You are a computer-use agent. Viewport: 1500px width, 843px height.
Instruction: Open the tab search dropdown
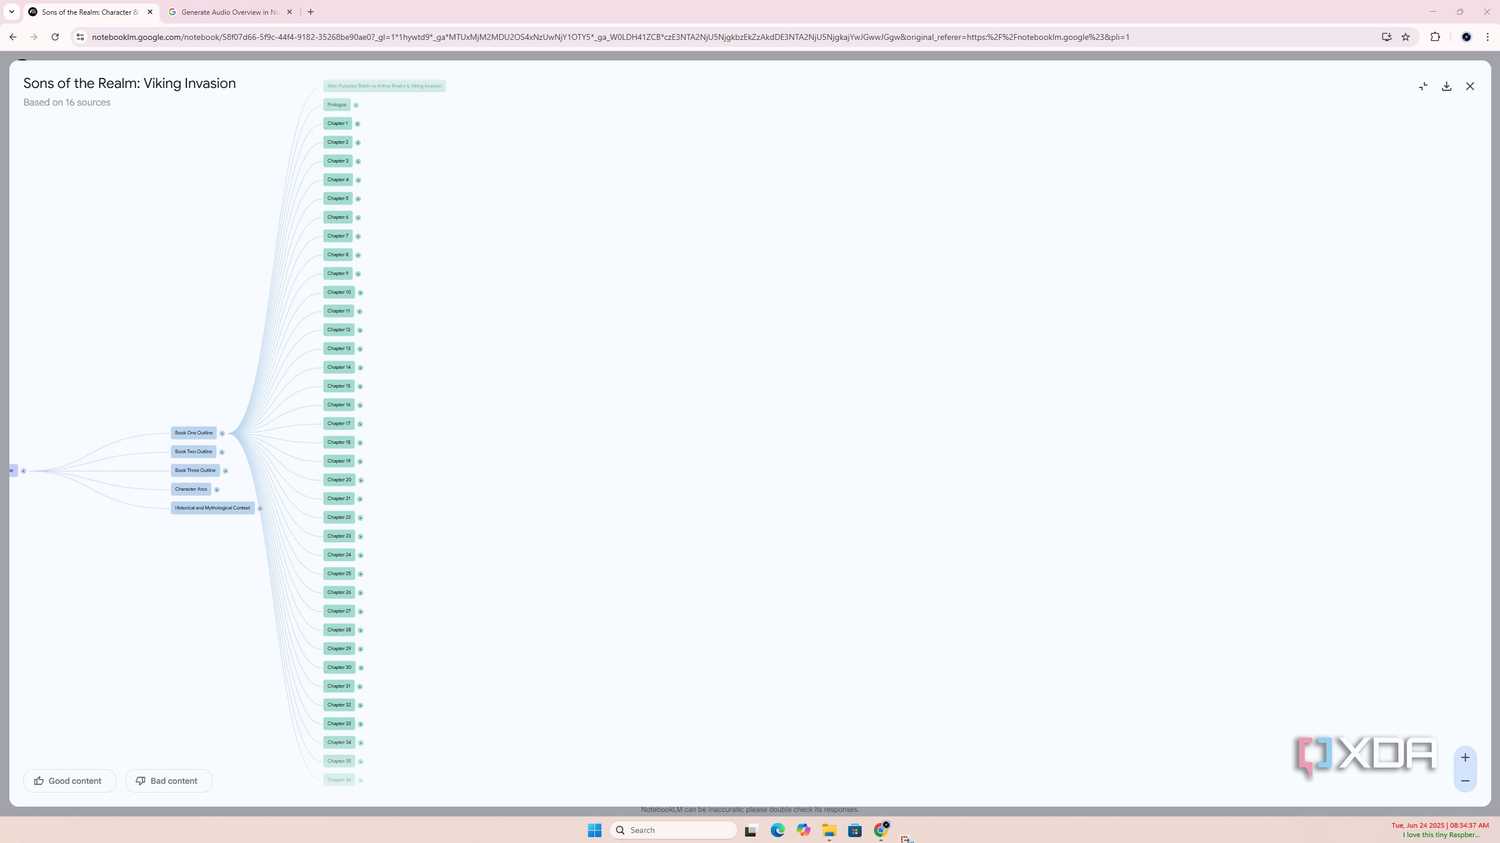pyautogui.click(x=11, y=12)
